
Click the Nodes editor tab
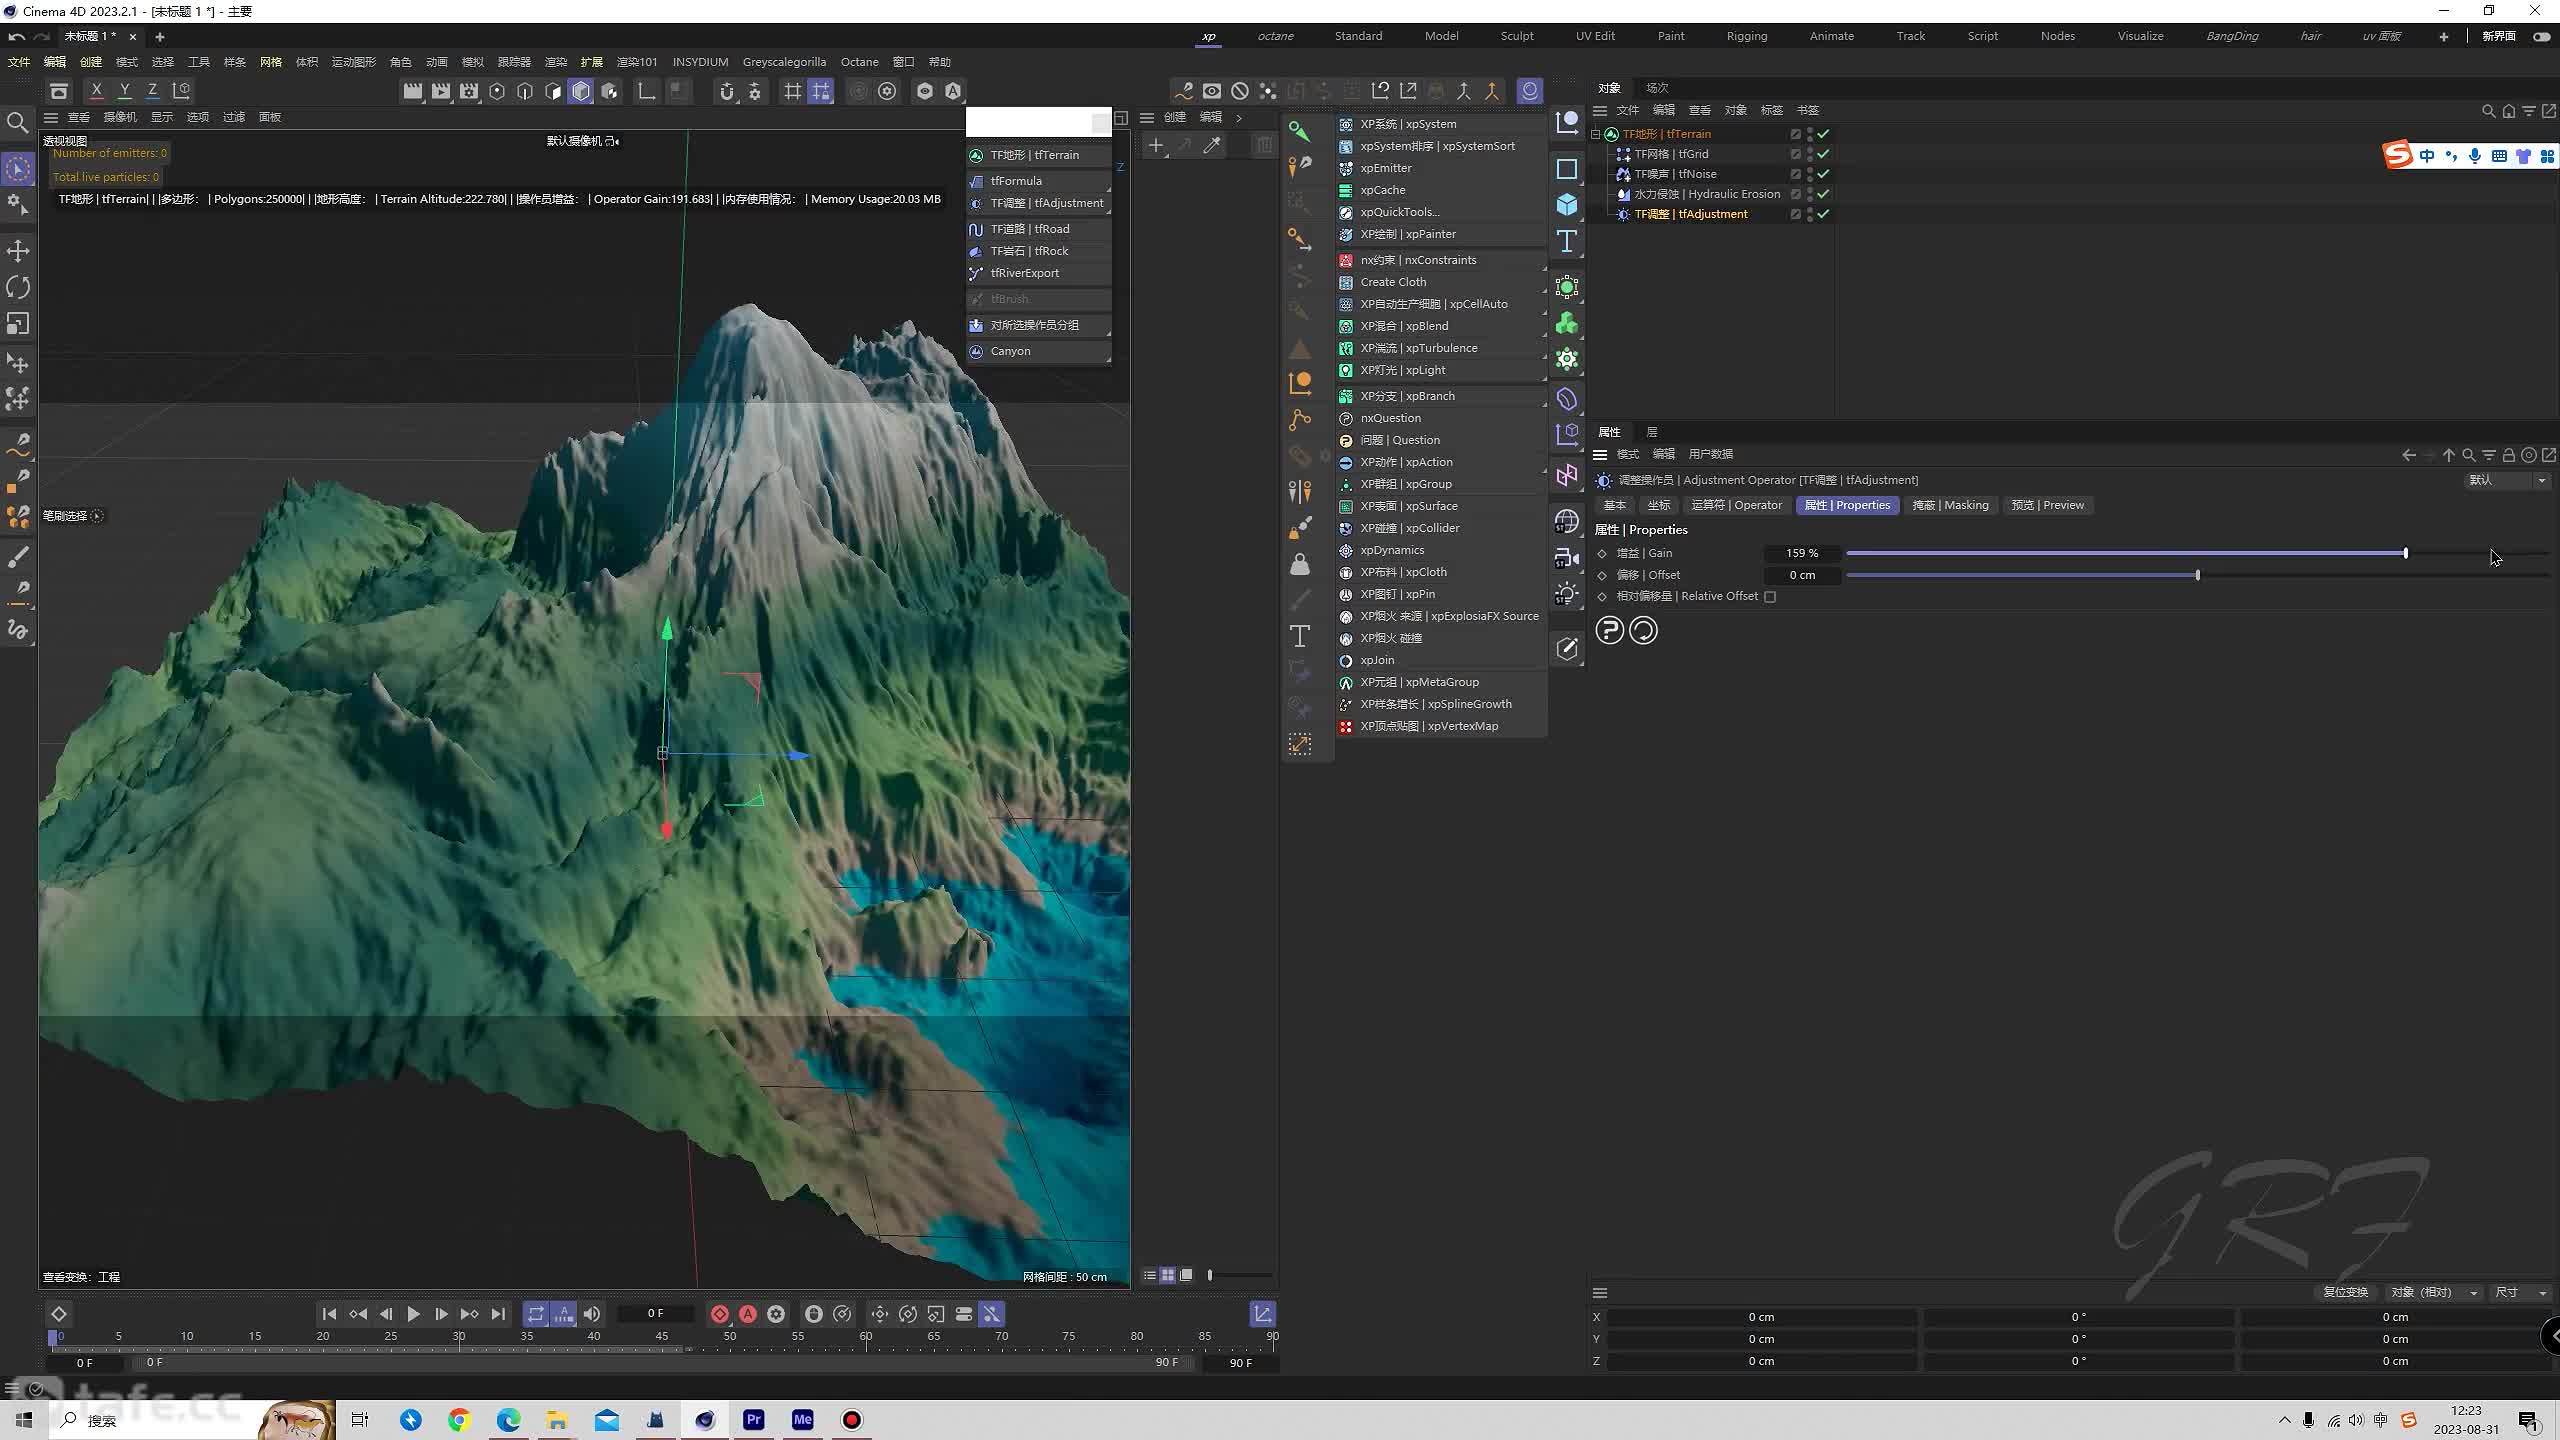pos(2059,35)
